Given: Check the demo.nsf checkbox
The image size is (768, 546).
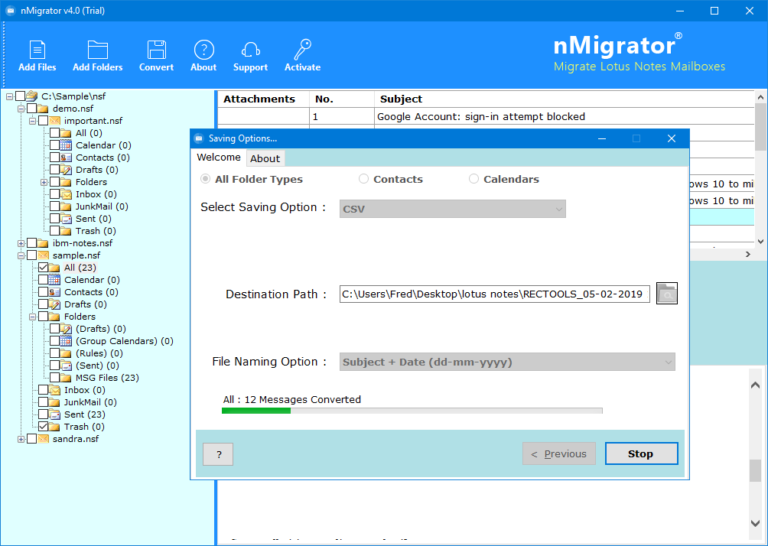Looking at the screenshot, I should 32,108.
